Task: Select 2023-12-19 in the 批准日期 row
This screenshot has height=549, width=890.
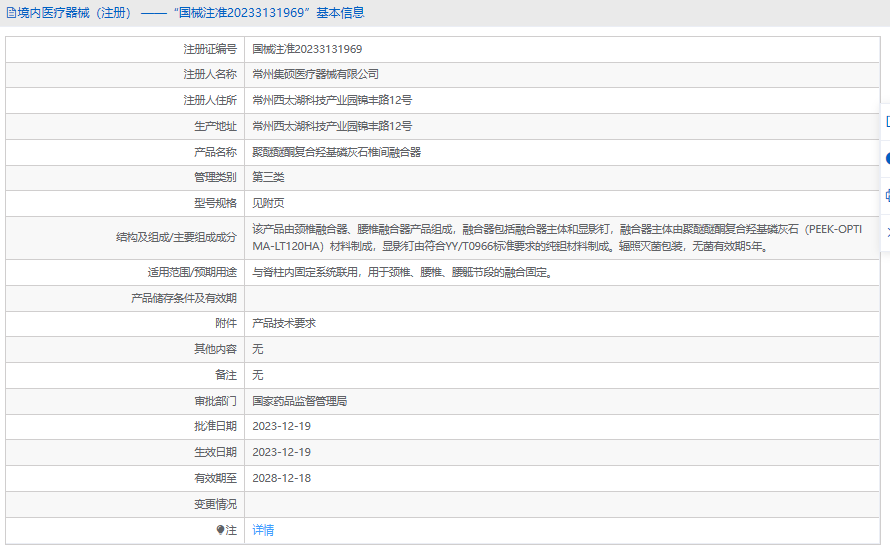Action: pos(282,426)
